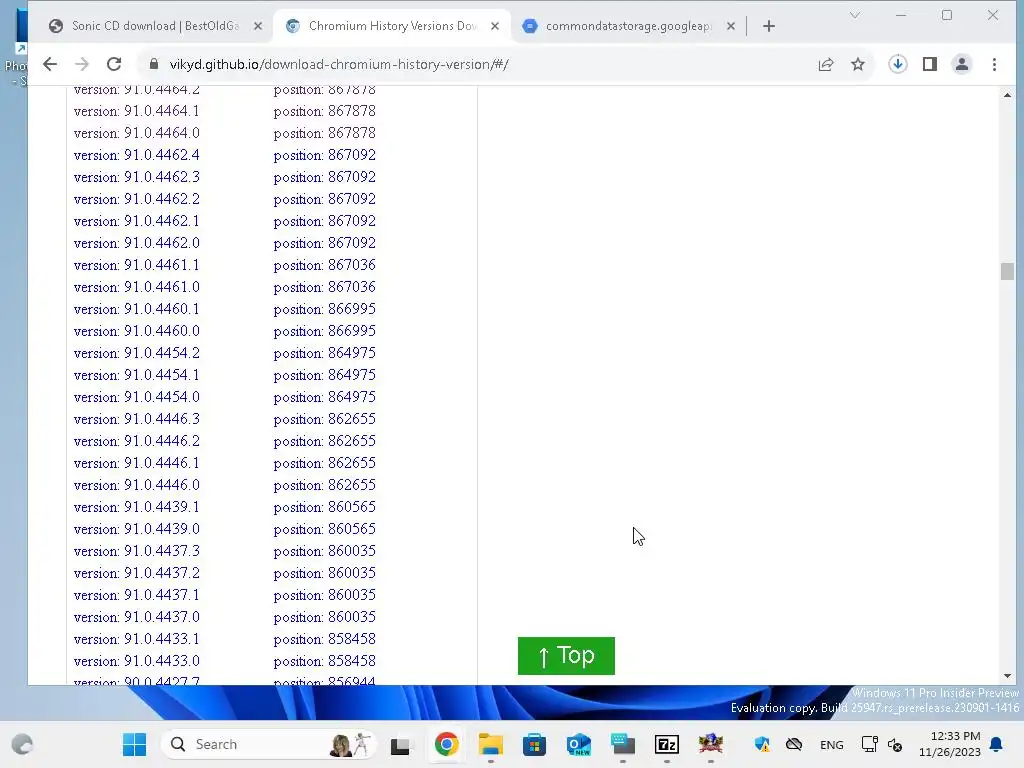The image size is (1024, 768).
Task: Switch to Sonic CD download tab
Action: click(156, 26)
